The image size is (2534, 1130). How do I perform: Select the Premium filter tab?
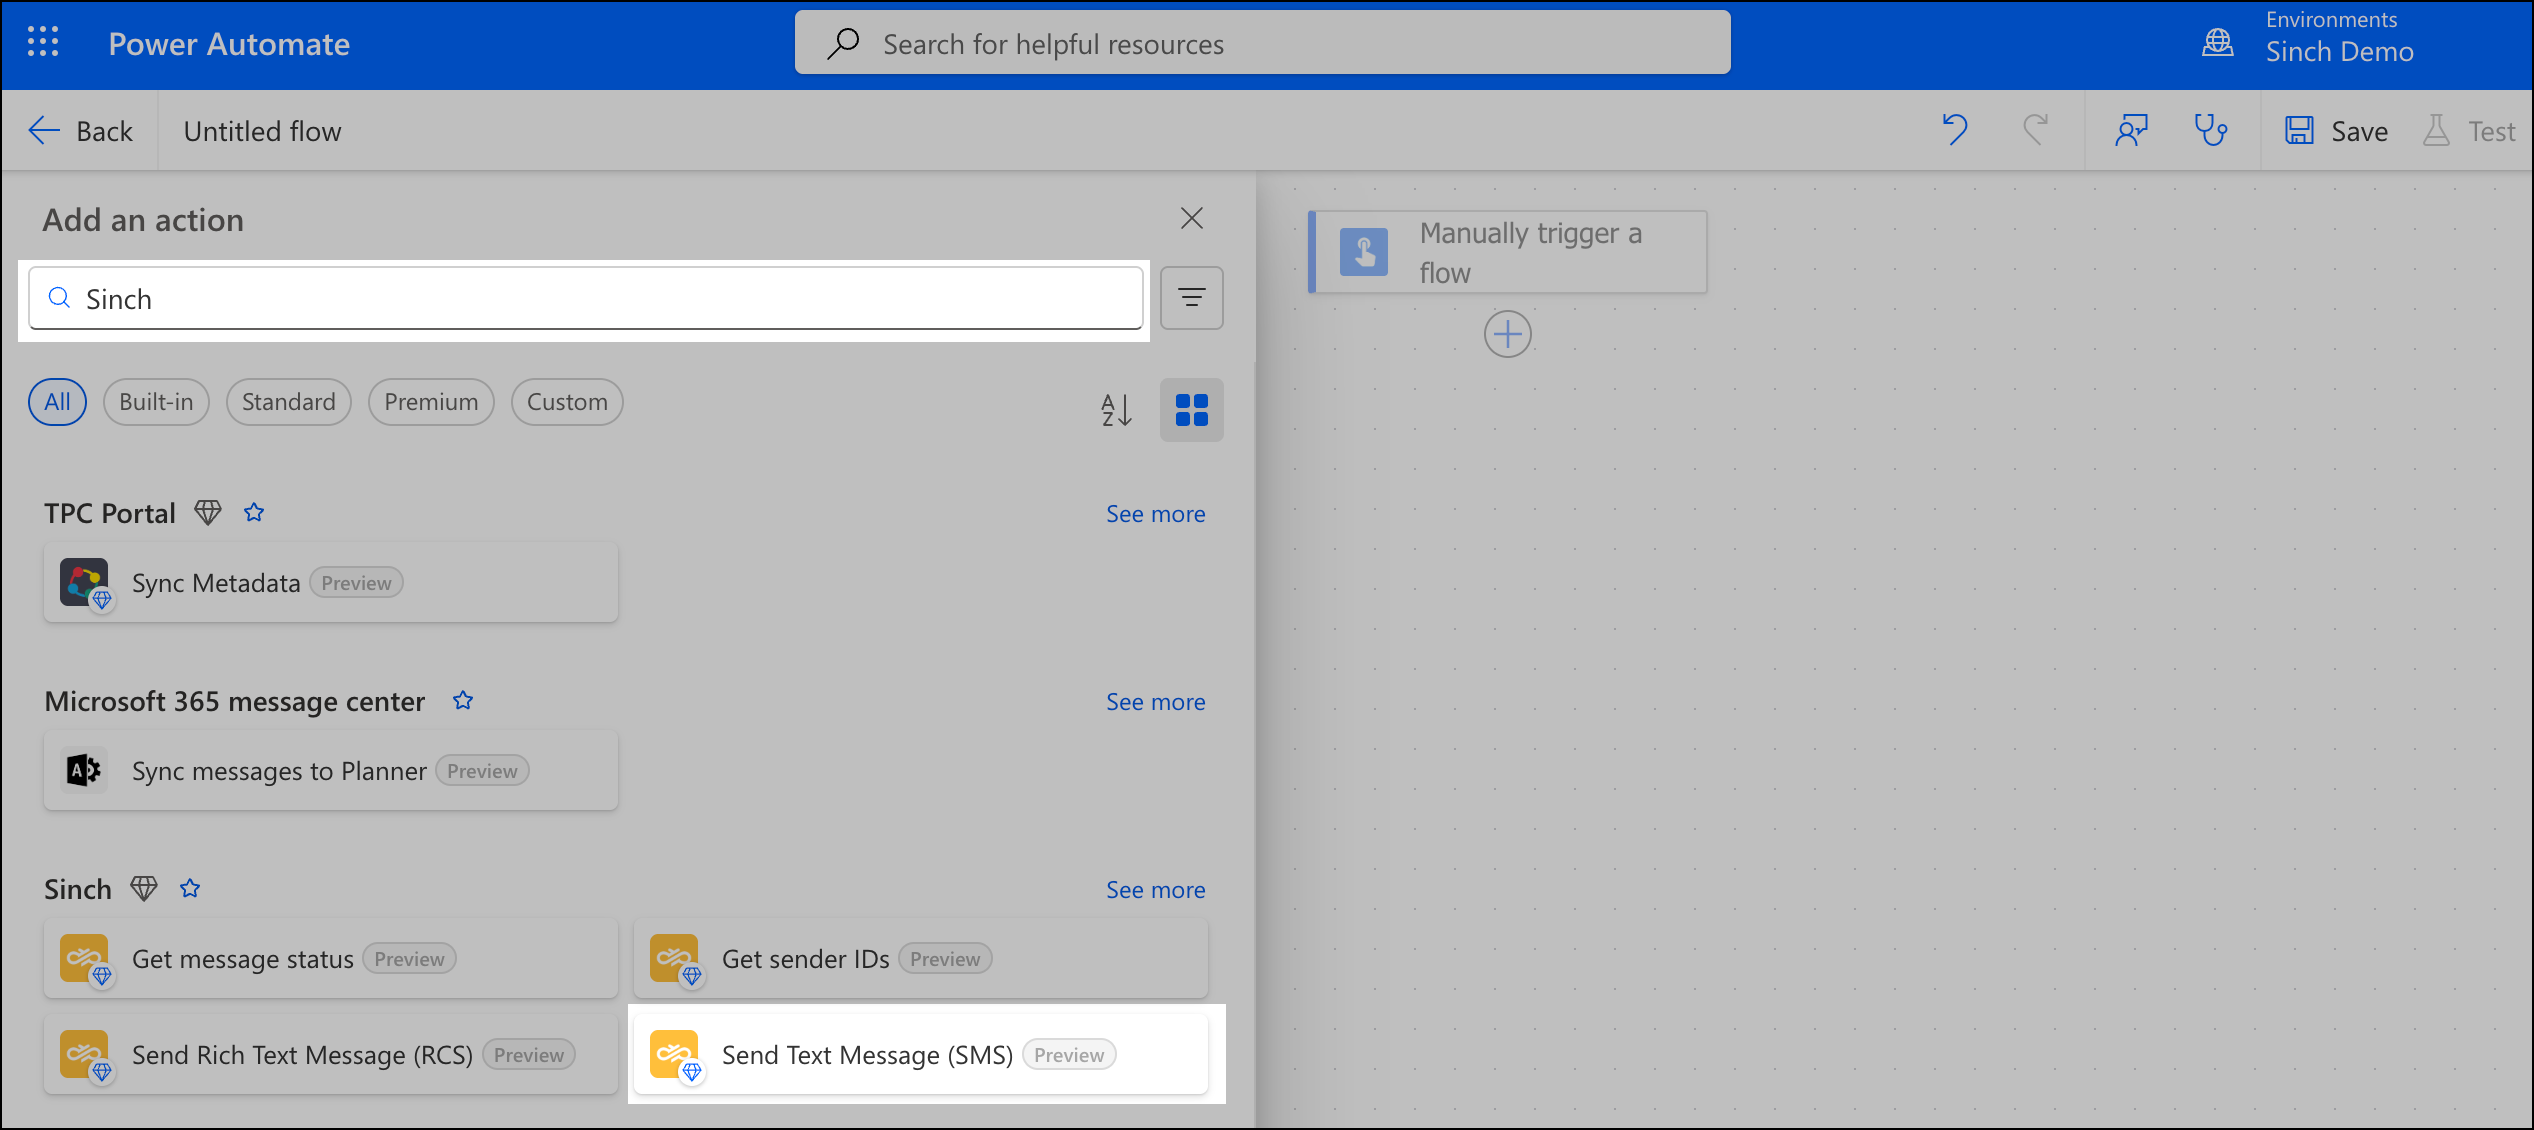[x=431, y=402]
